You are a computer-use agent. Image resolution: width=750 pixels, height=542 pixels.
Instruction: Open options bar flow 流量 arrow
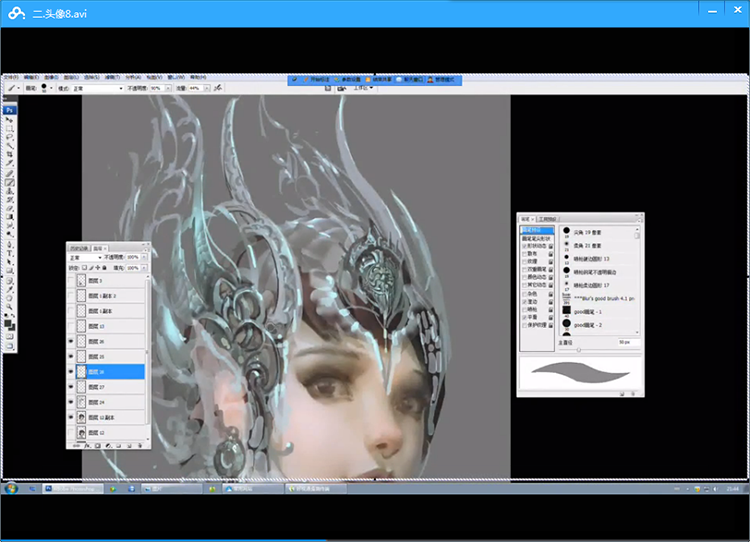[207, 88]
